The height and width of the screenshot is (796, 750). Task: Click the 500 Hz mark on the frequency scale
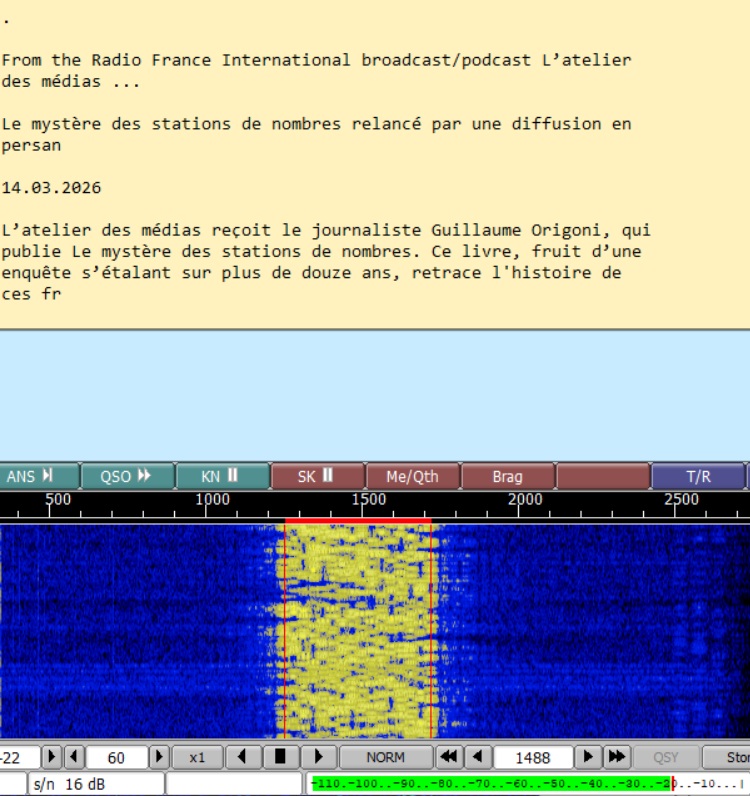[x=58, y=500]
